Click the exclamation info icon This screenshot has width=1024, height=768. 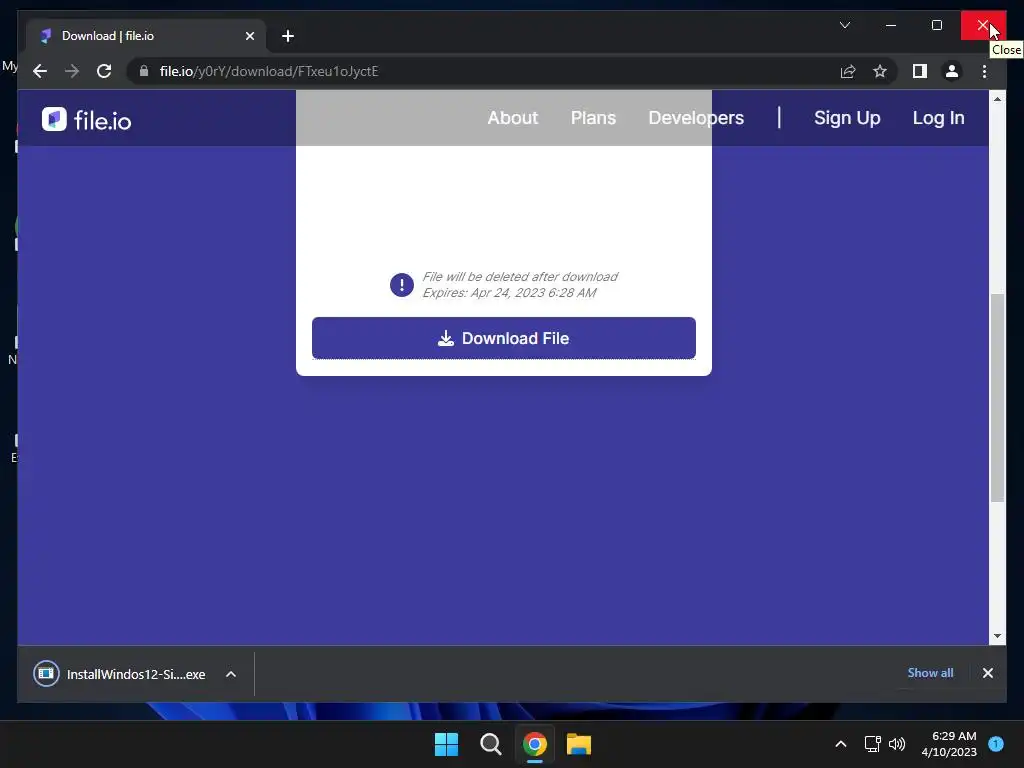[402, 285]
